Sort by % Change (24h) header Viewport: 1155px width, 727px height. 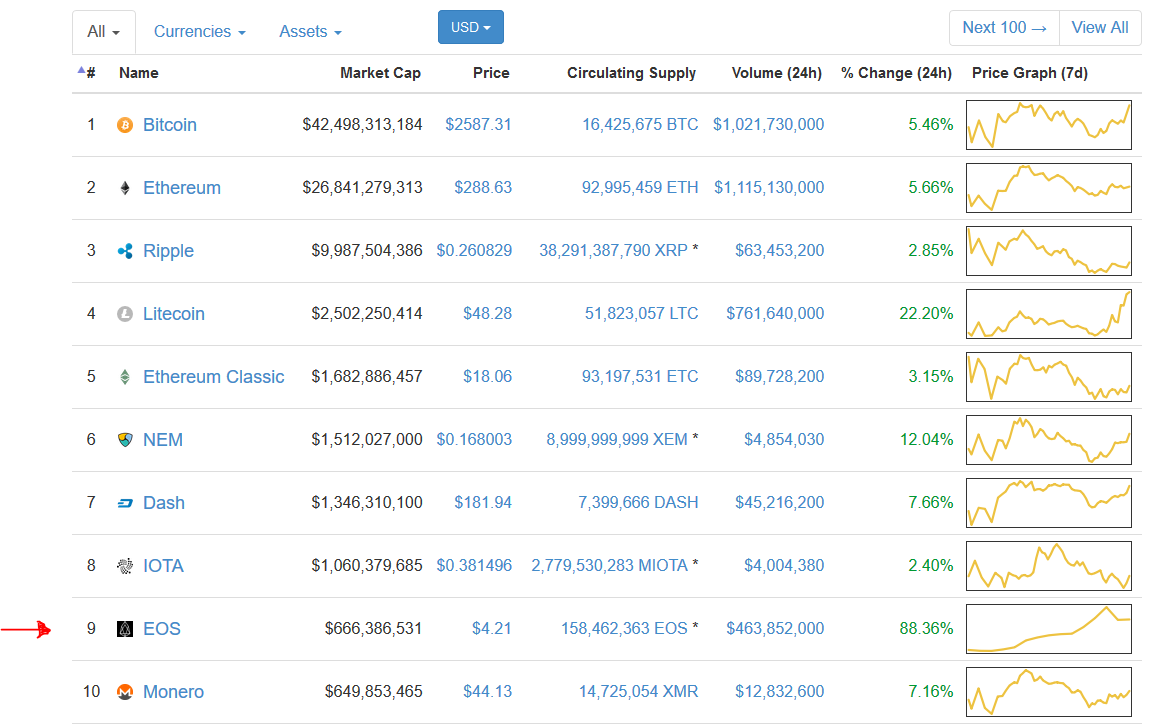click(896, 73)
